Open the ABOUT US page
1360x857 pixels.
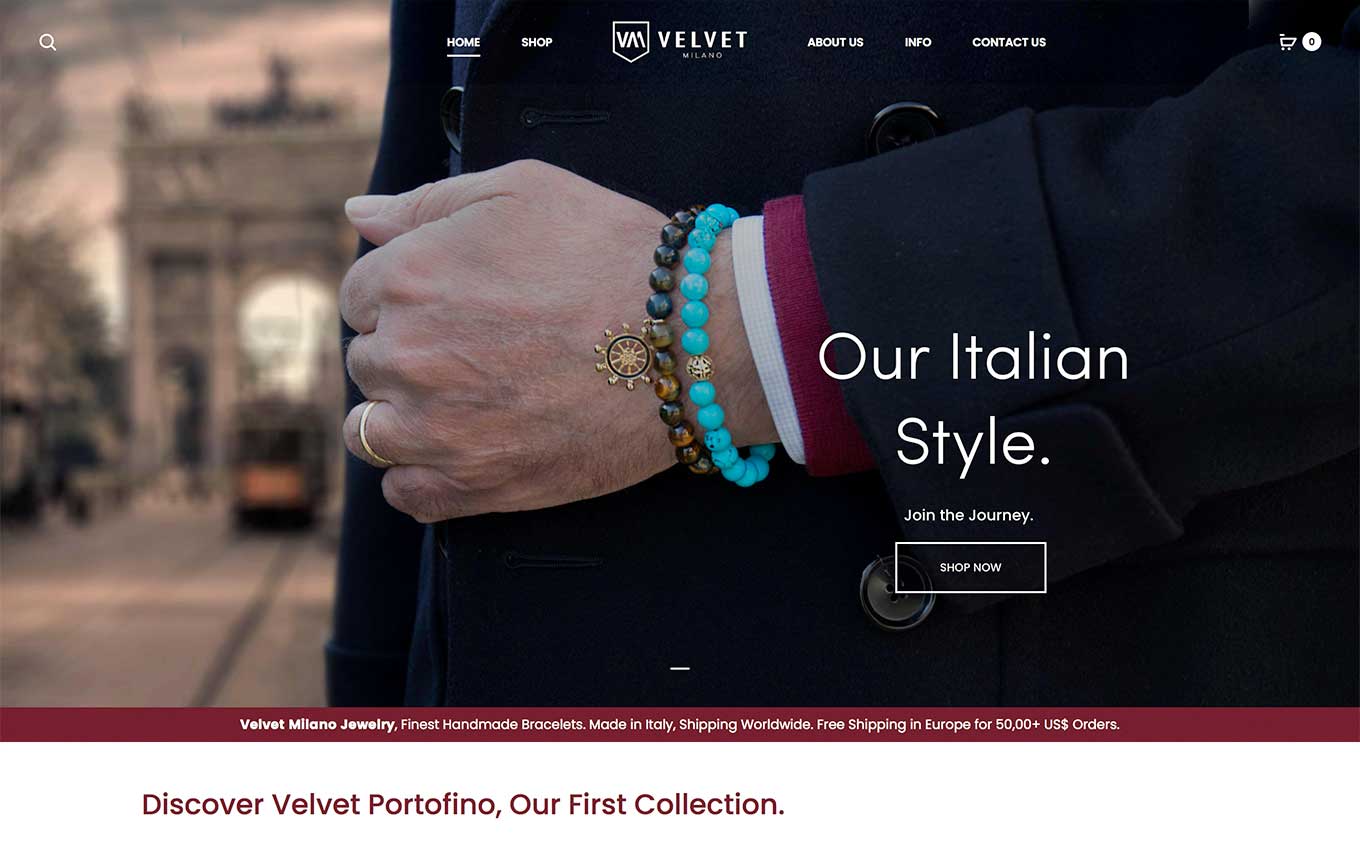(x=835, y=42)
